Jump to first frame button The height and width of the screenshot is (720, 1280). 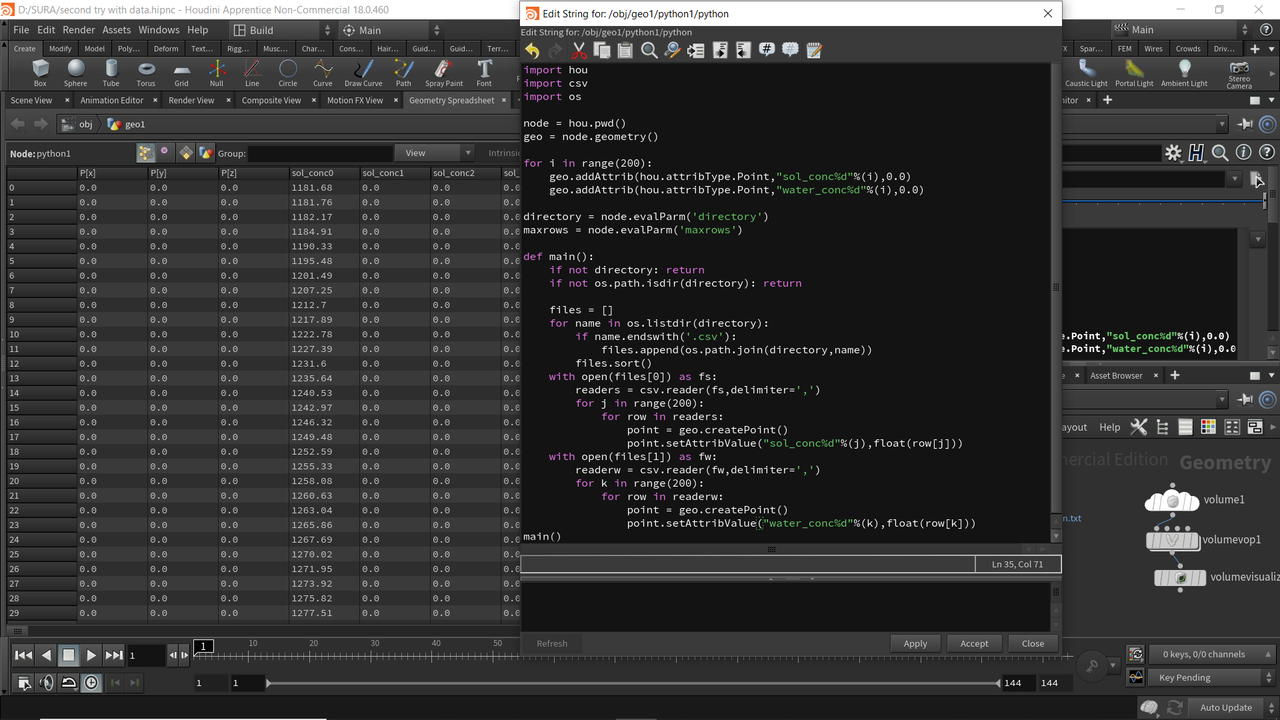pos(23,655)
